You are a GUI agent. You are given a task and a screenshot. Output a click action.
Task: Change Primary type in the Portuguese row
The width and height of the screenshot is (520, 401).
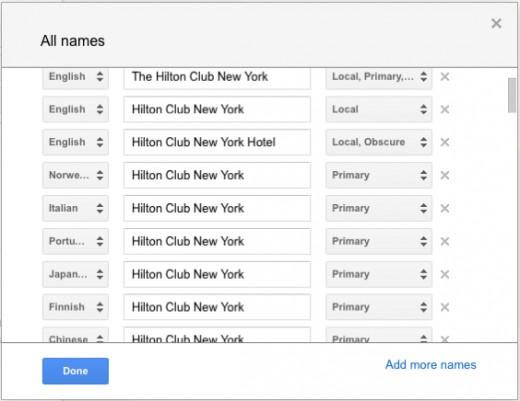379,241
